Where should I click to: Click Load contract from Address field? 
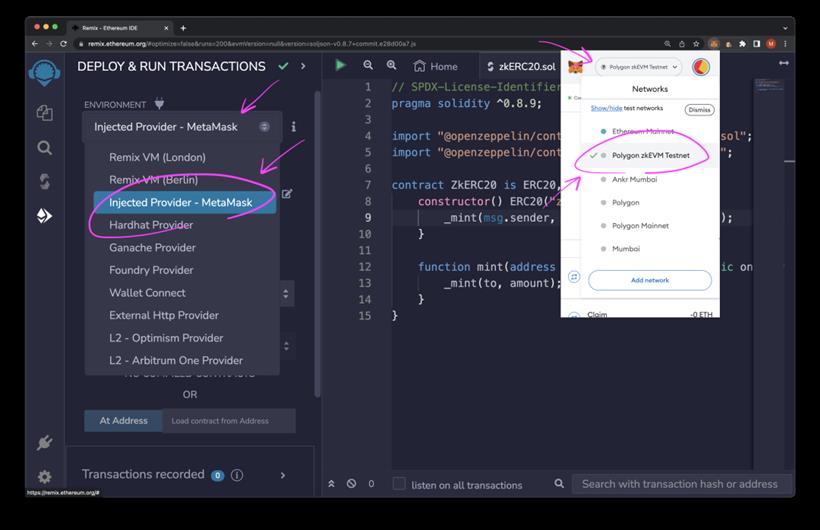[229, 421]
